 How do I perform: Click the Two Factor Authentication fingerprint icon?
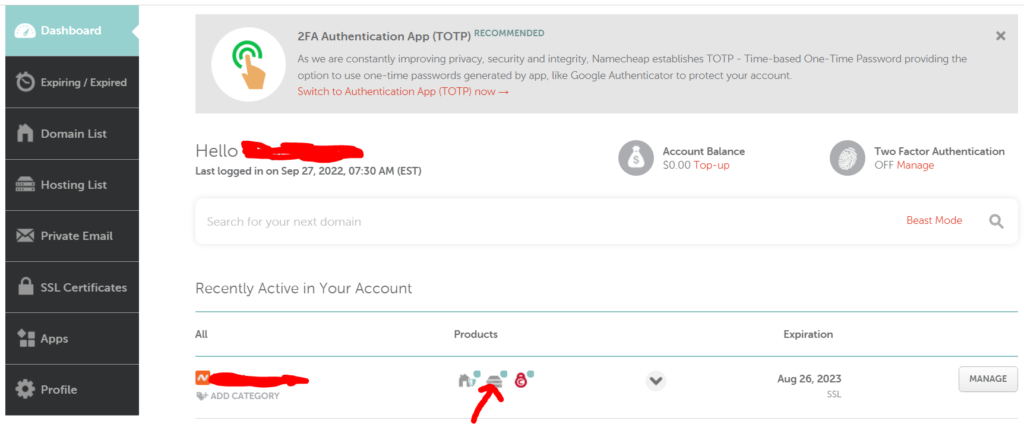(x=847, y=158)
